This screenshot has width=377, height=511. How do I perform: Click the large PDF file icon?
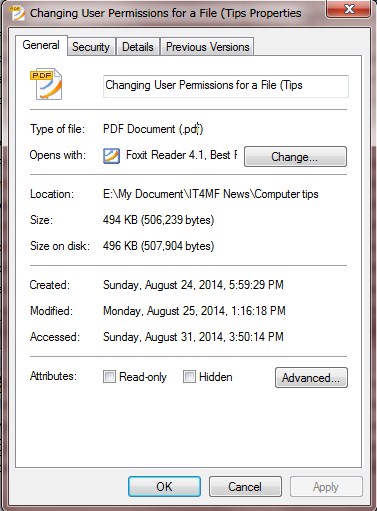click(x=46, y=84)
